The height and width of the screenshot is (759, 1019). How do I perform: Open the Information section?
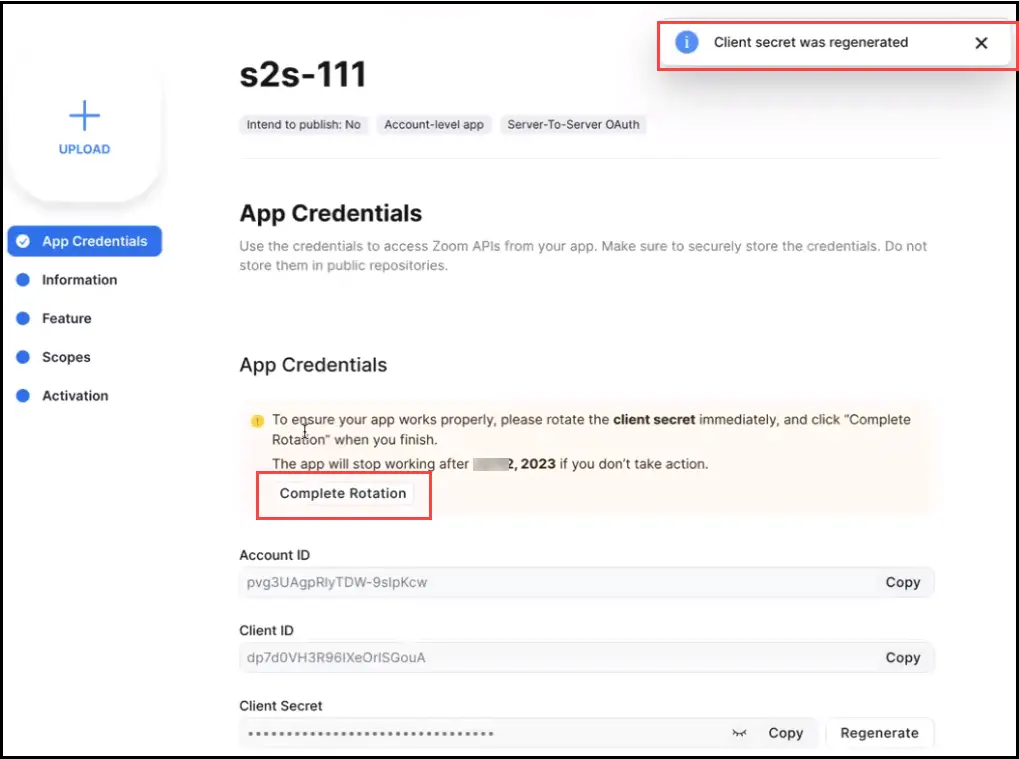tap(78, 280)
